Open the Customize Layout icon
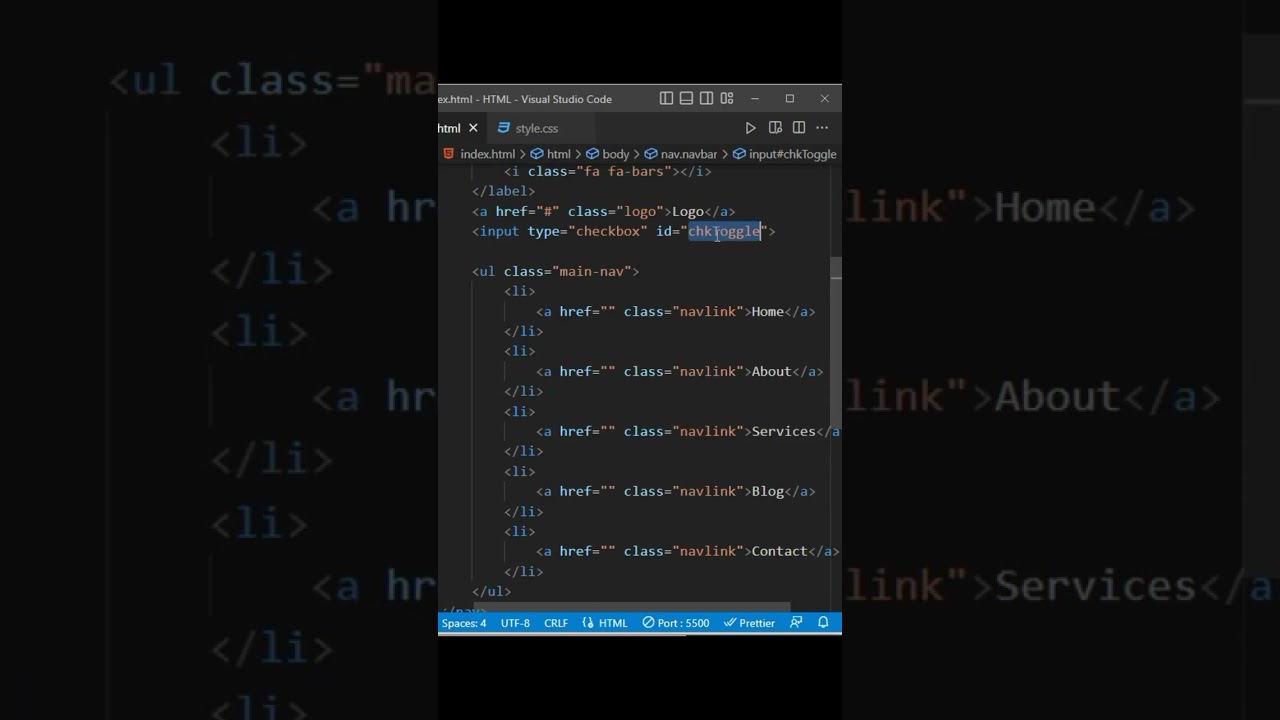The image size is (1280, 720). click(x=727, y=98)
